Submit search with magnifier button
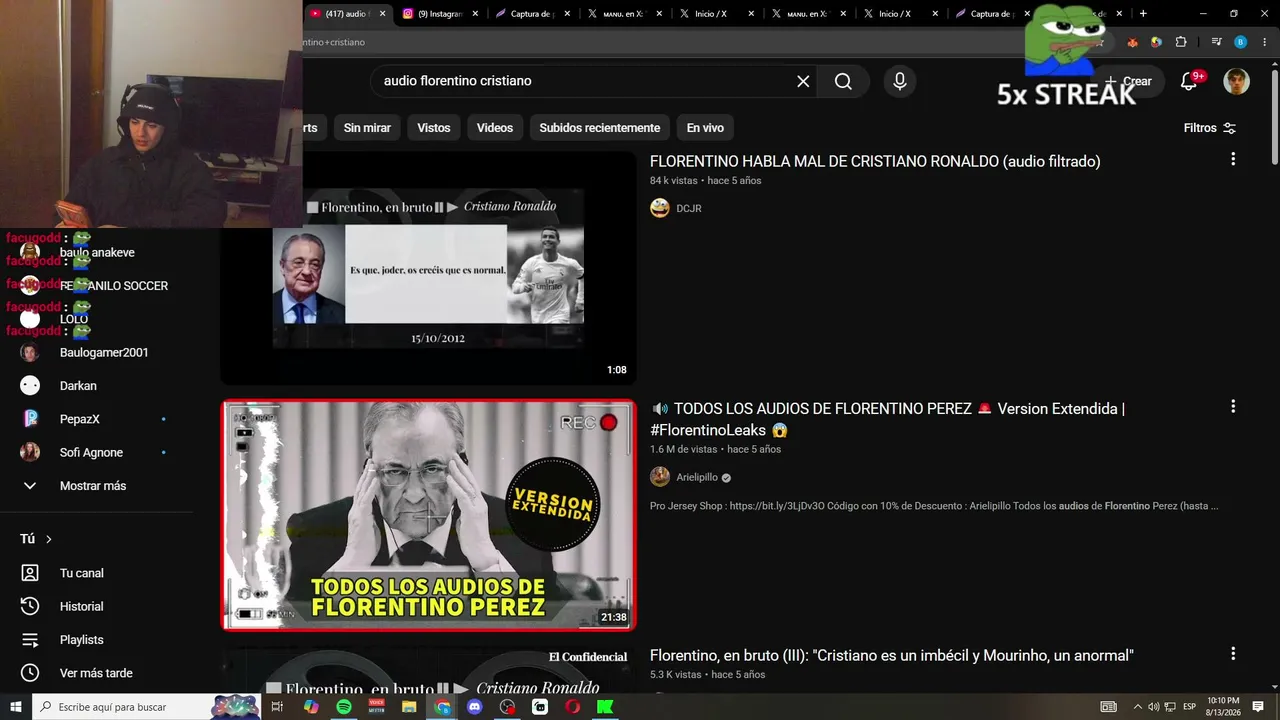Viewport: 1280px width, 720px height. click(x=843, y=81)
